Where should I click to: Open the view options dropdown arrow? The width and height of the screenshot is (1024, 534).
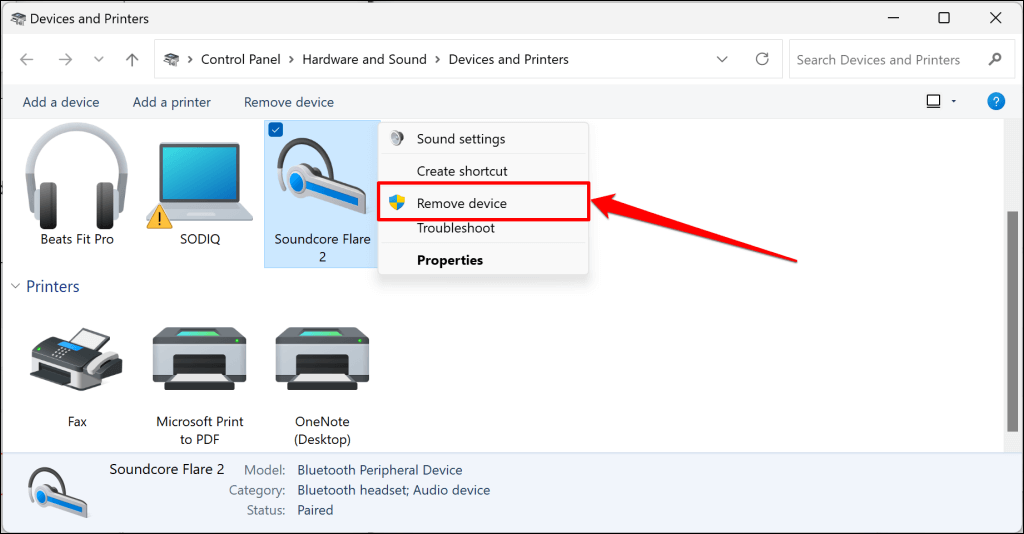(x=953, y=101)
